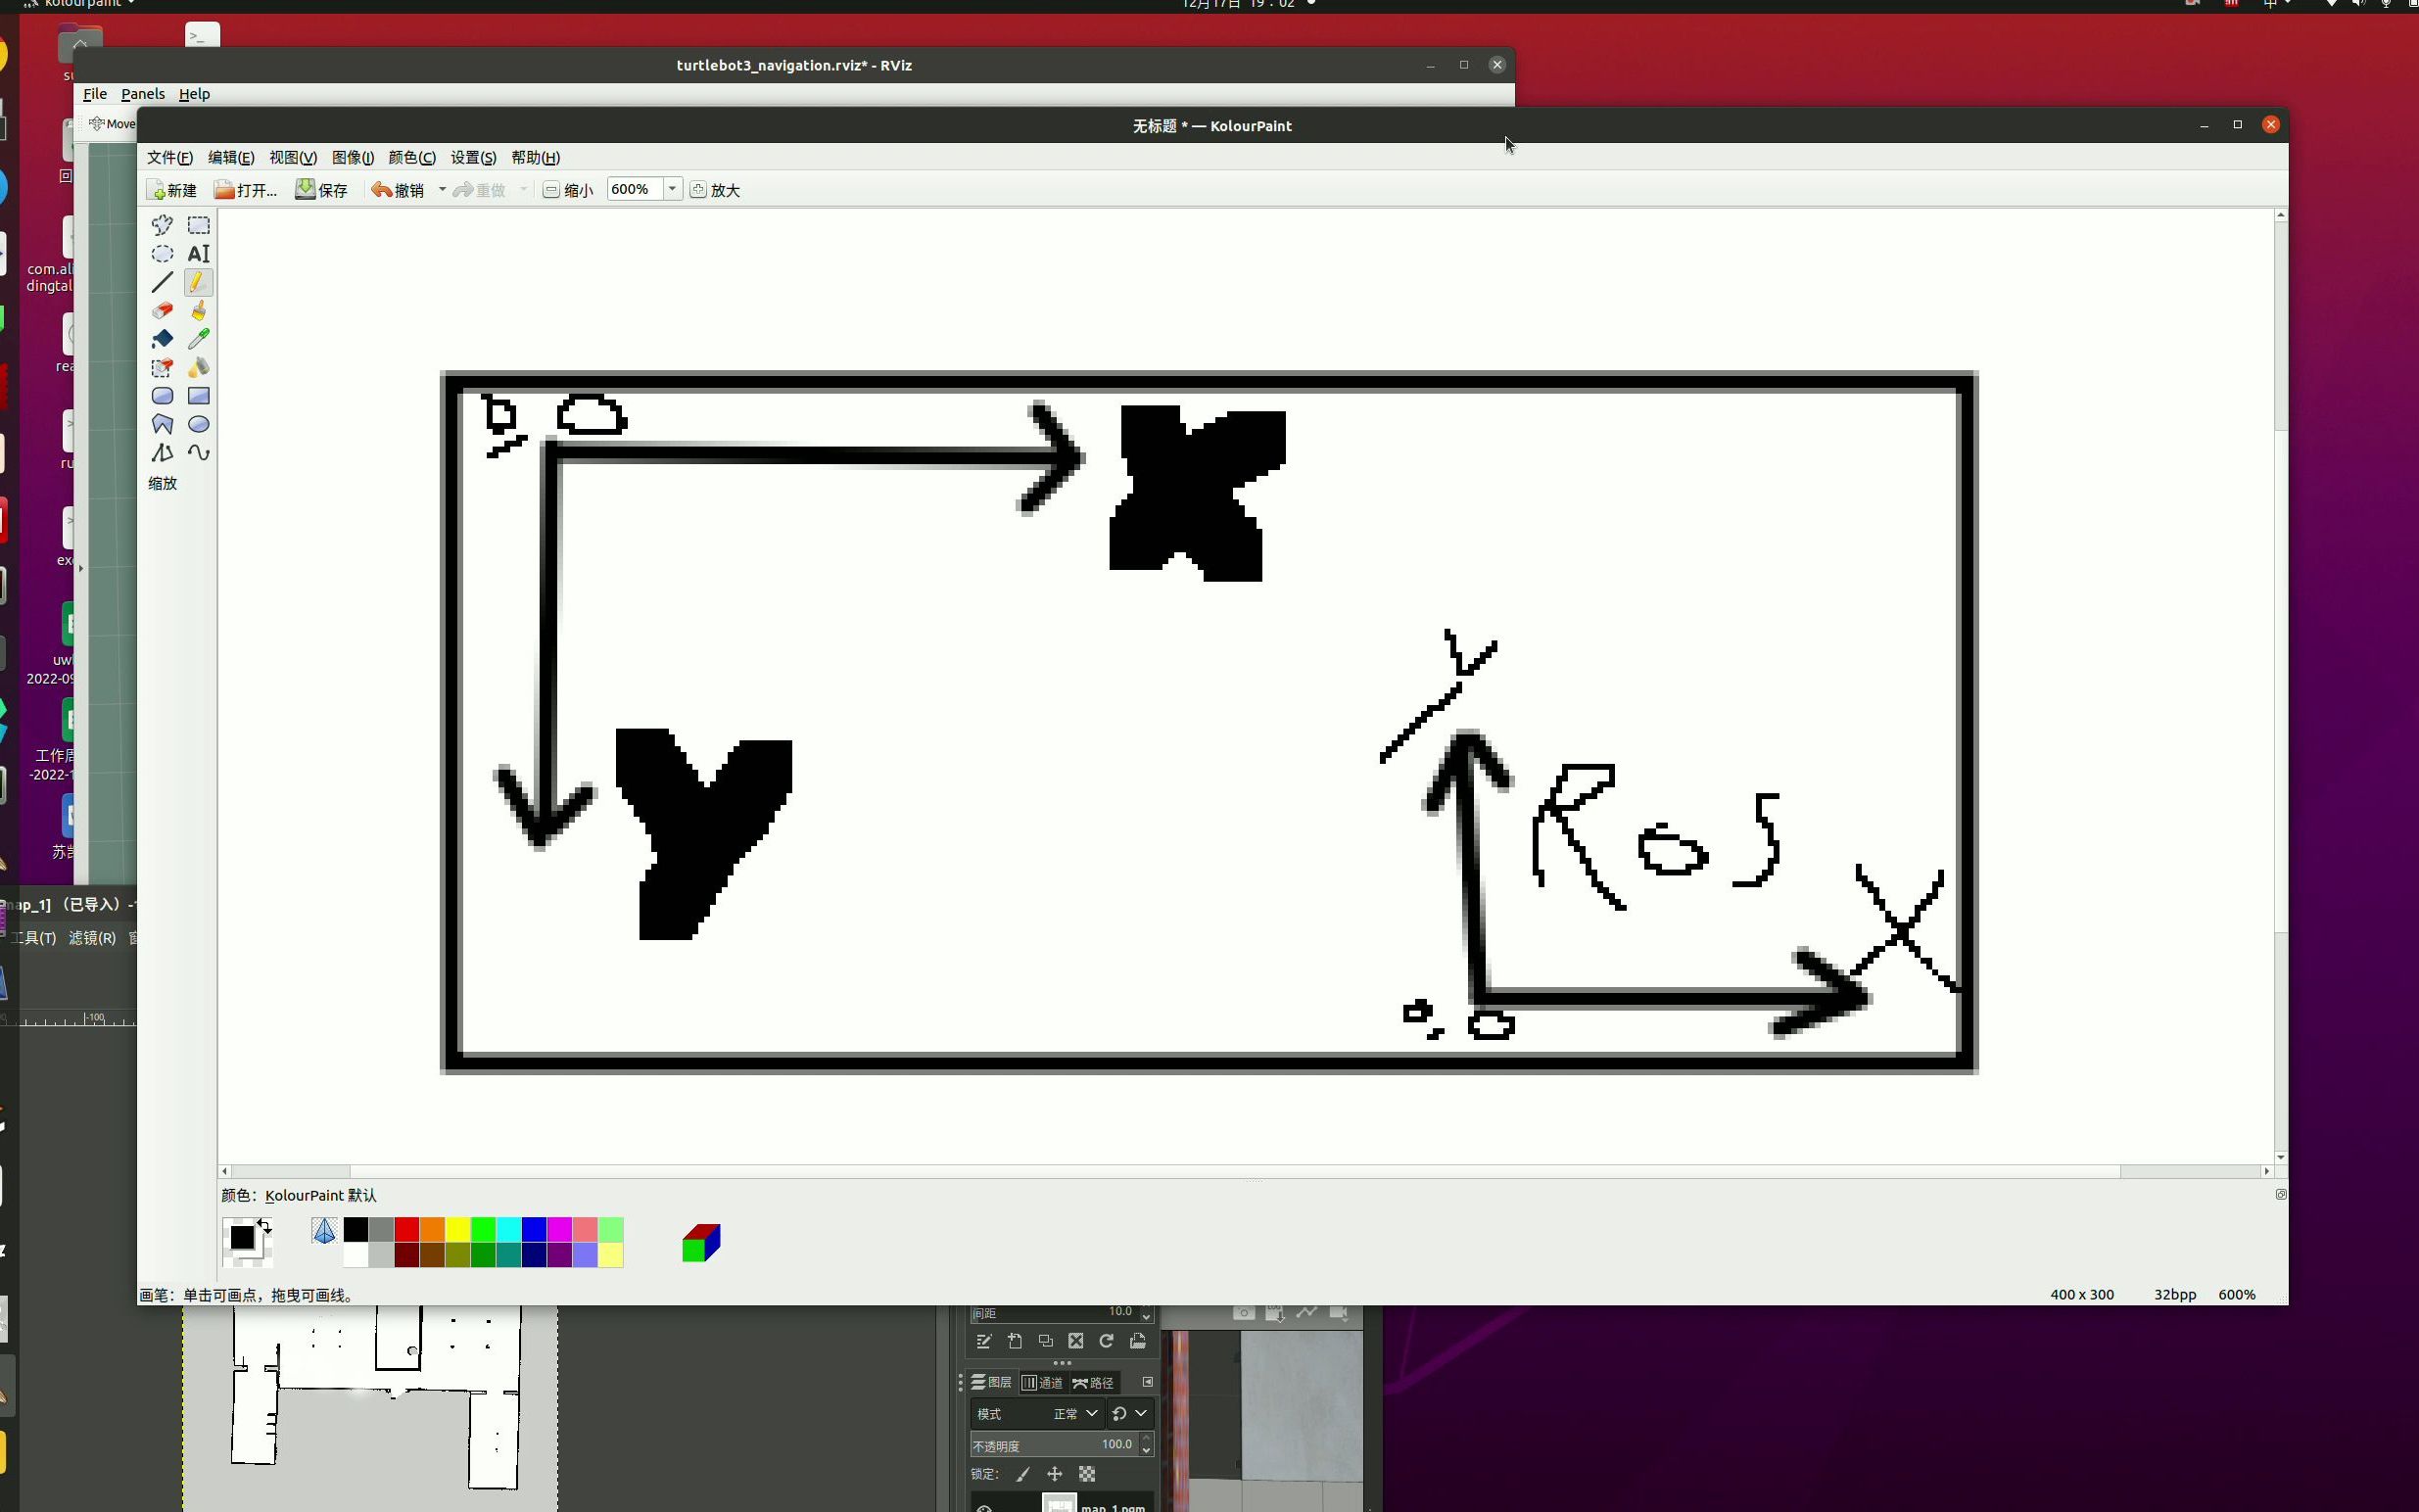Click the GIMP clear brush settings icon

1076,1341
